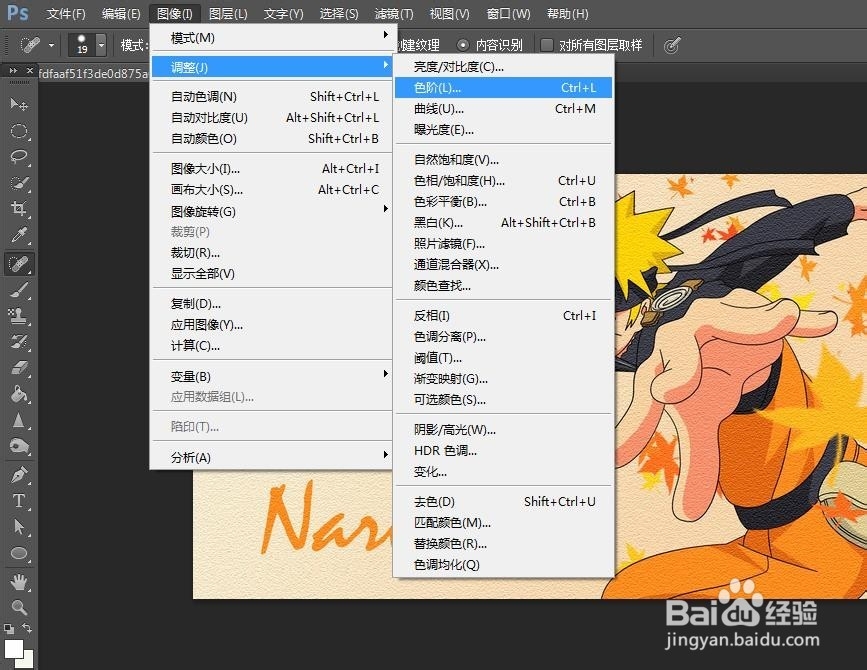Viewport: 867px width, 670px height.
Task: Click the tablet pressure icon in options bar
Action: point(672,45)
